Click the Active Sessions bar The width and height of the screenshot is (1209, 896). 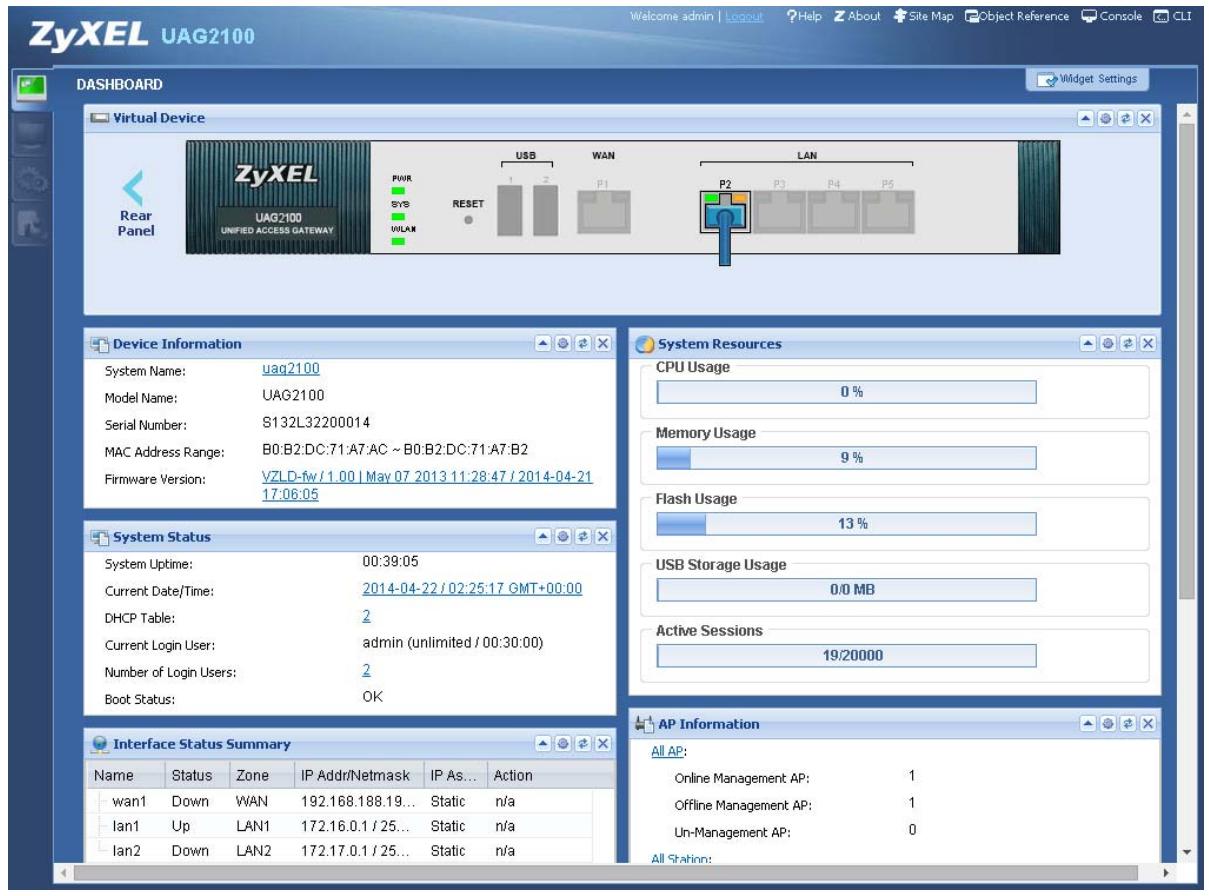[846, 656]
